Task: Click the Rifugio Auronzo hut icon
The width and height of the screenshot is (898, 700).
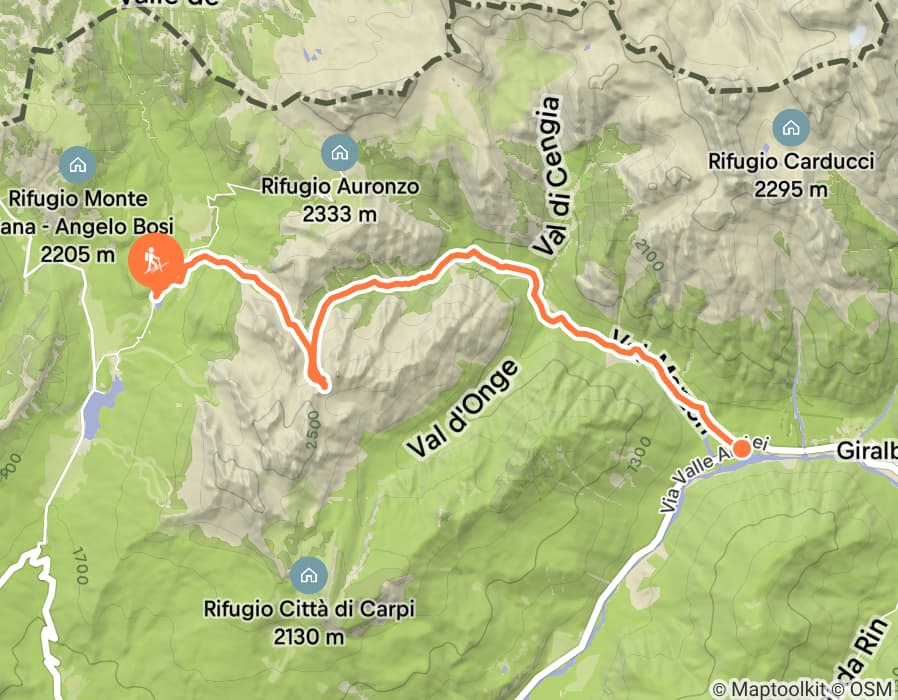Action: [340, 152]
